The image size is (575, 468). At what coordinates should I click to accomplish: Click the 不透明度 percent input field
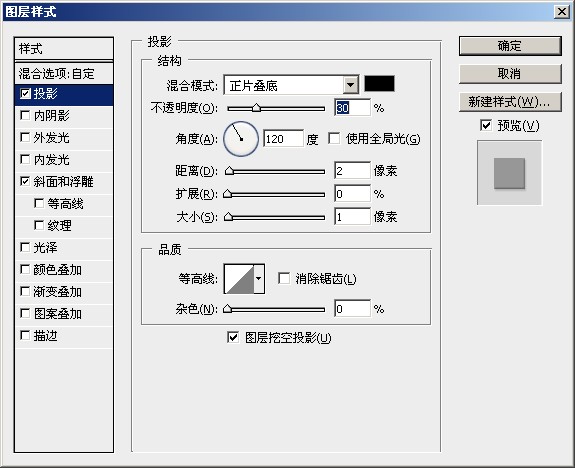coord(352,108)
